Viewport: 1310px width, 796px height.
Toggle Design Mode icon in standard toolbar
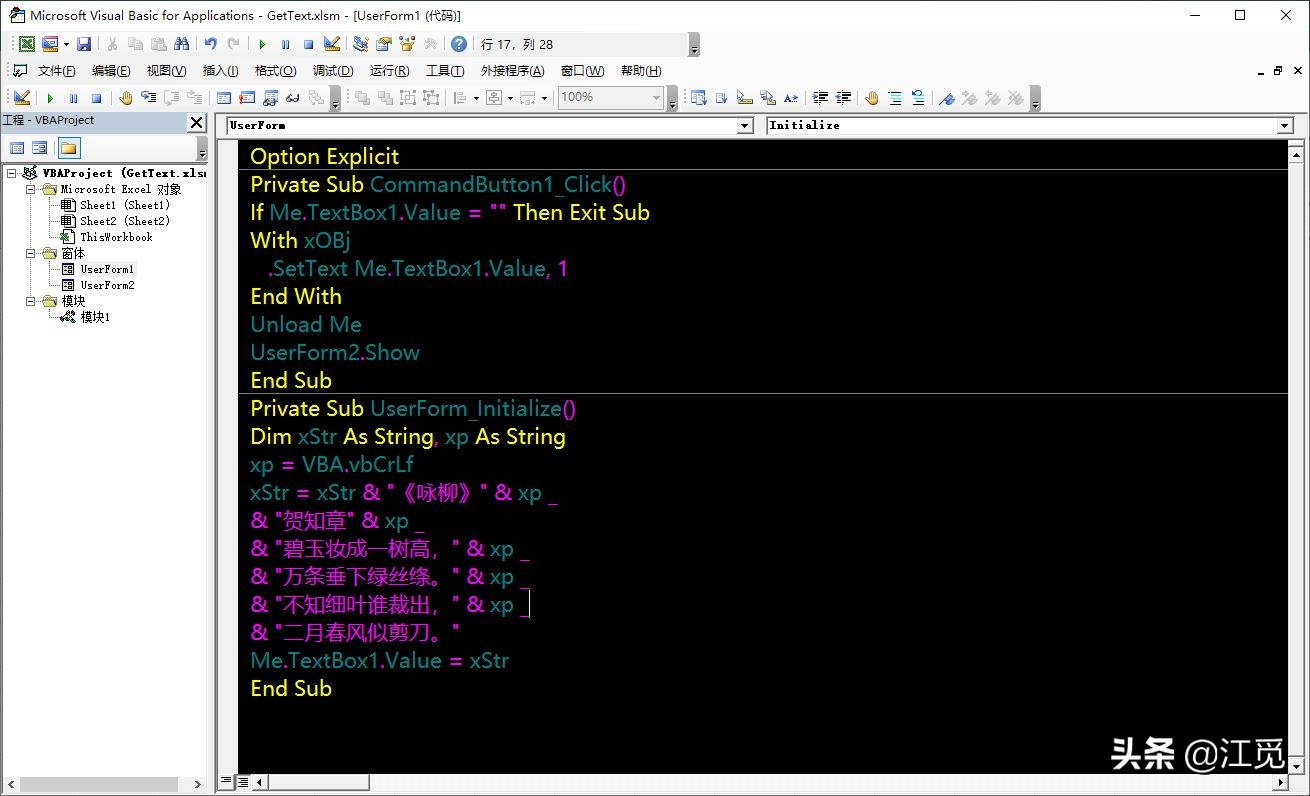tap(333, 44)
